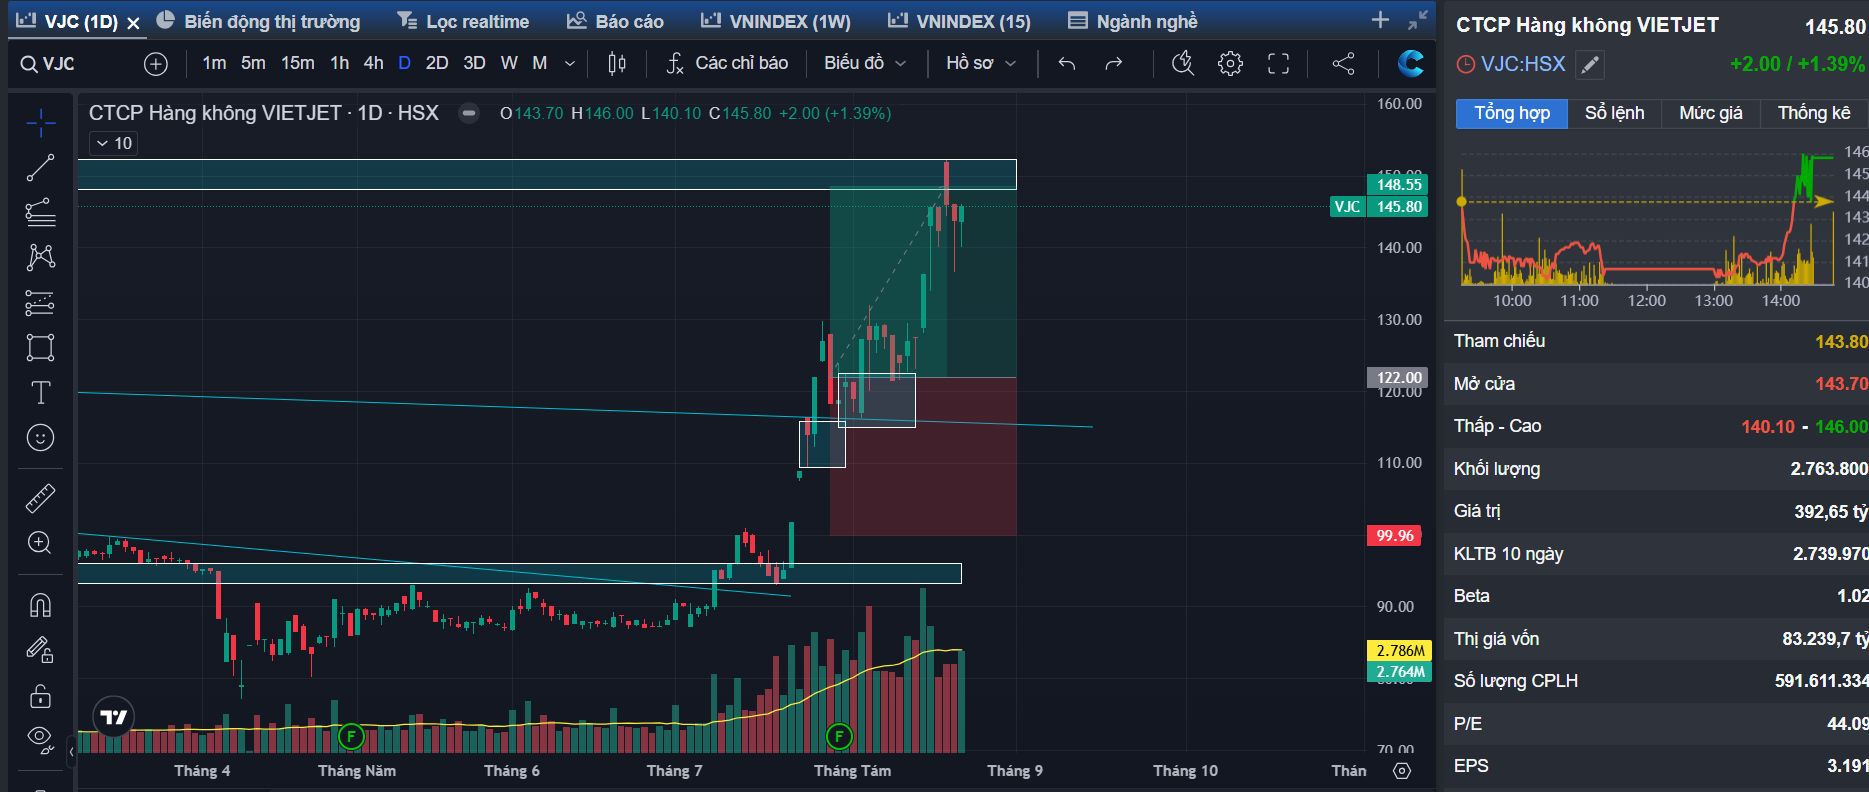Open the Mức giá panel tab
1869x792 pixels.
click(1710, 113)
